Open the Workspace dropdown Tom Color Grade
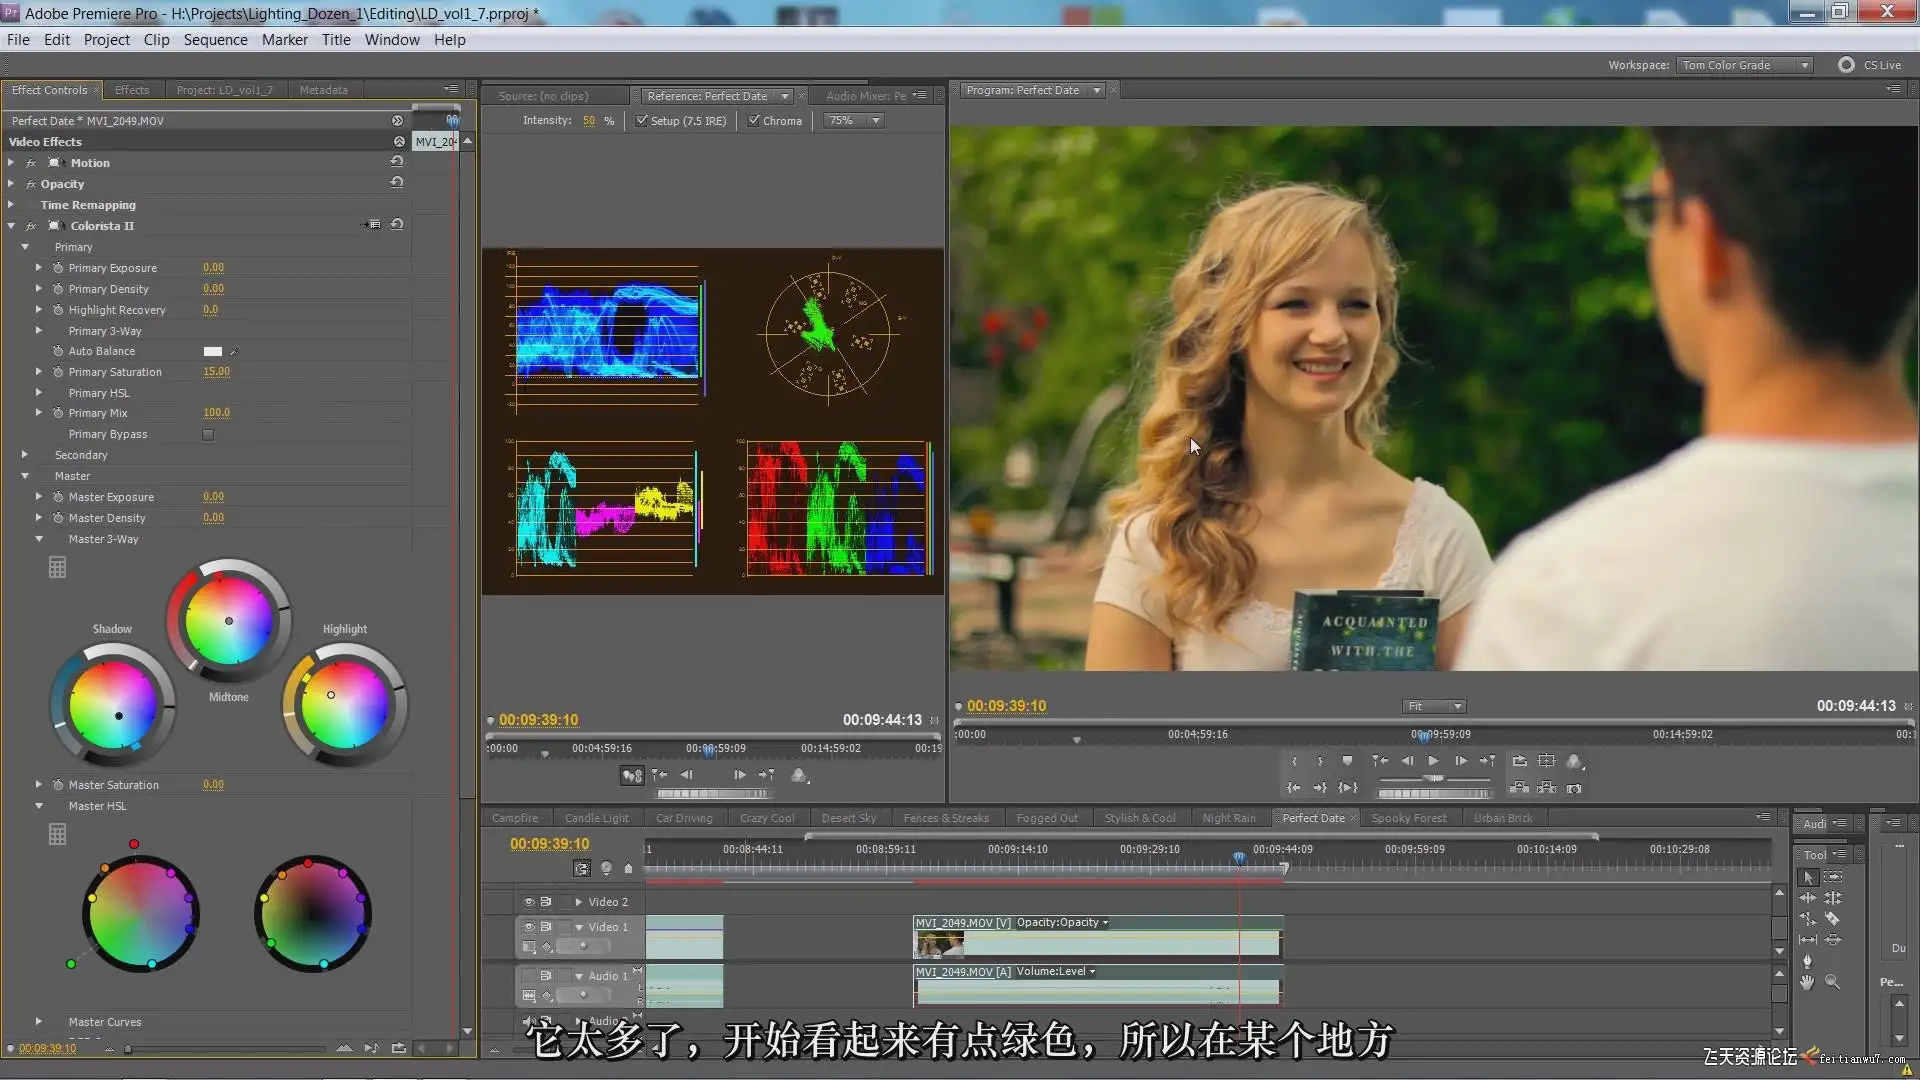1920x1080 pixels. coord(1745,65)
